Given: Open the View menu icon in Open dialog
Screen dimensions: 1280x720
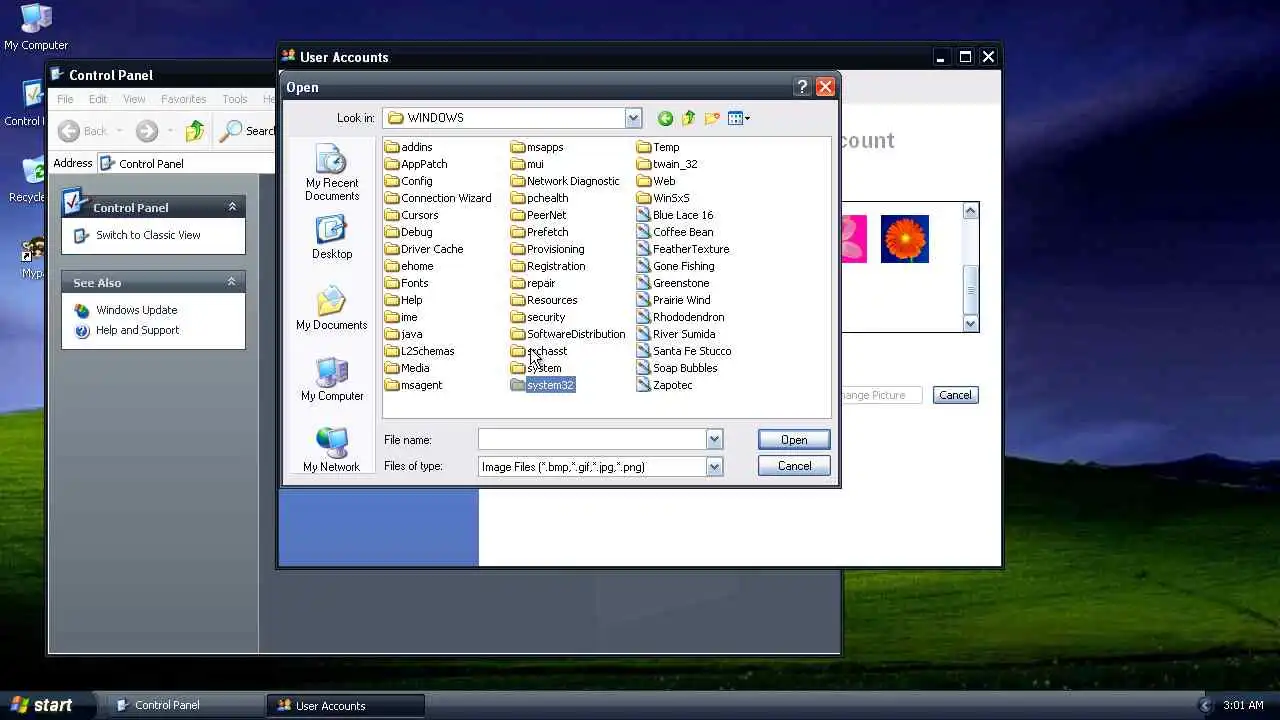Looking at the screenshot, I should 739,118.
